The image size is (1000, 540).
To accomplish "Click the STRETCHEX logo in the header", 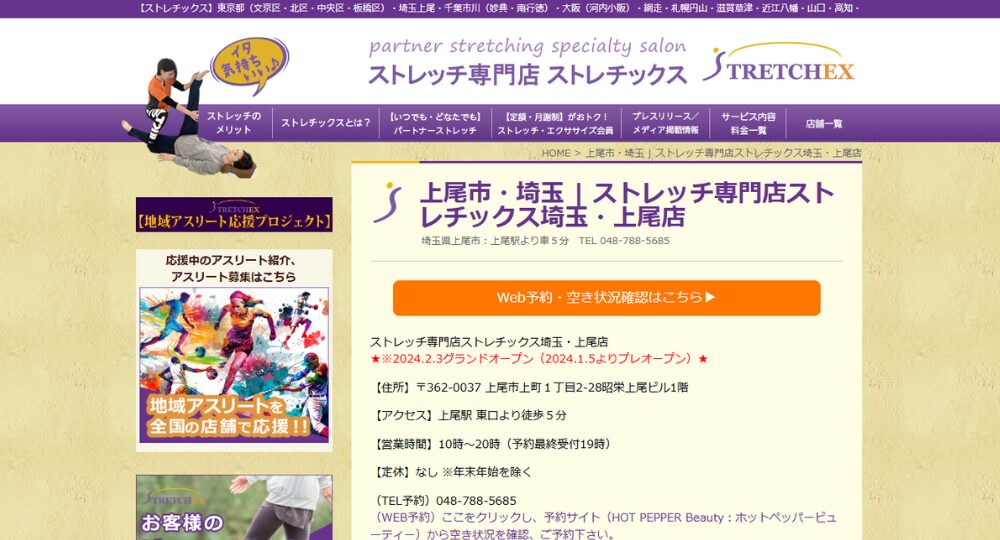I will pyautogui.click(x=778, y=62).
